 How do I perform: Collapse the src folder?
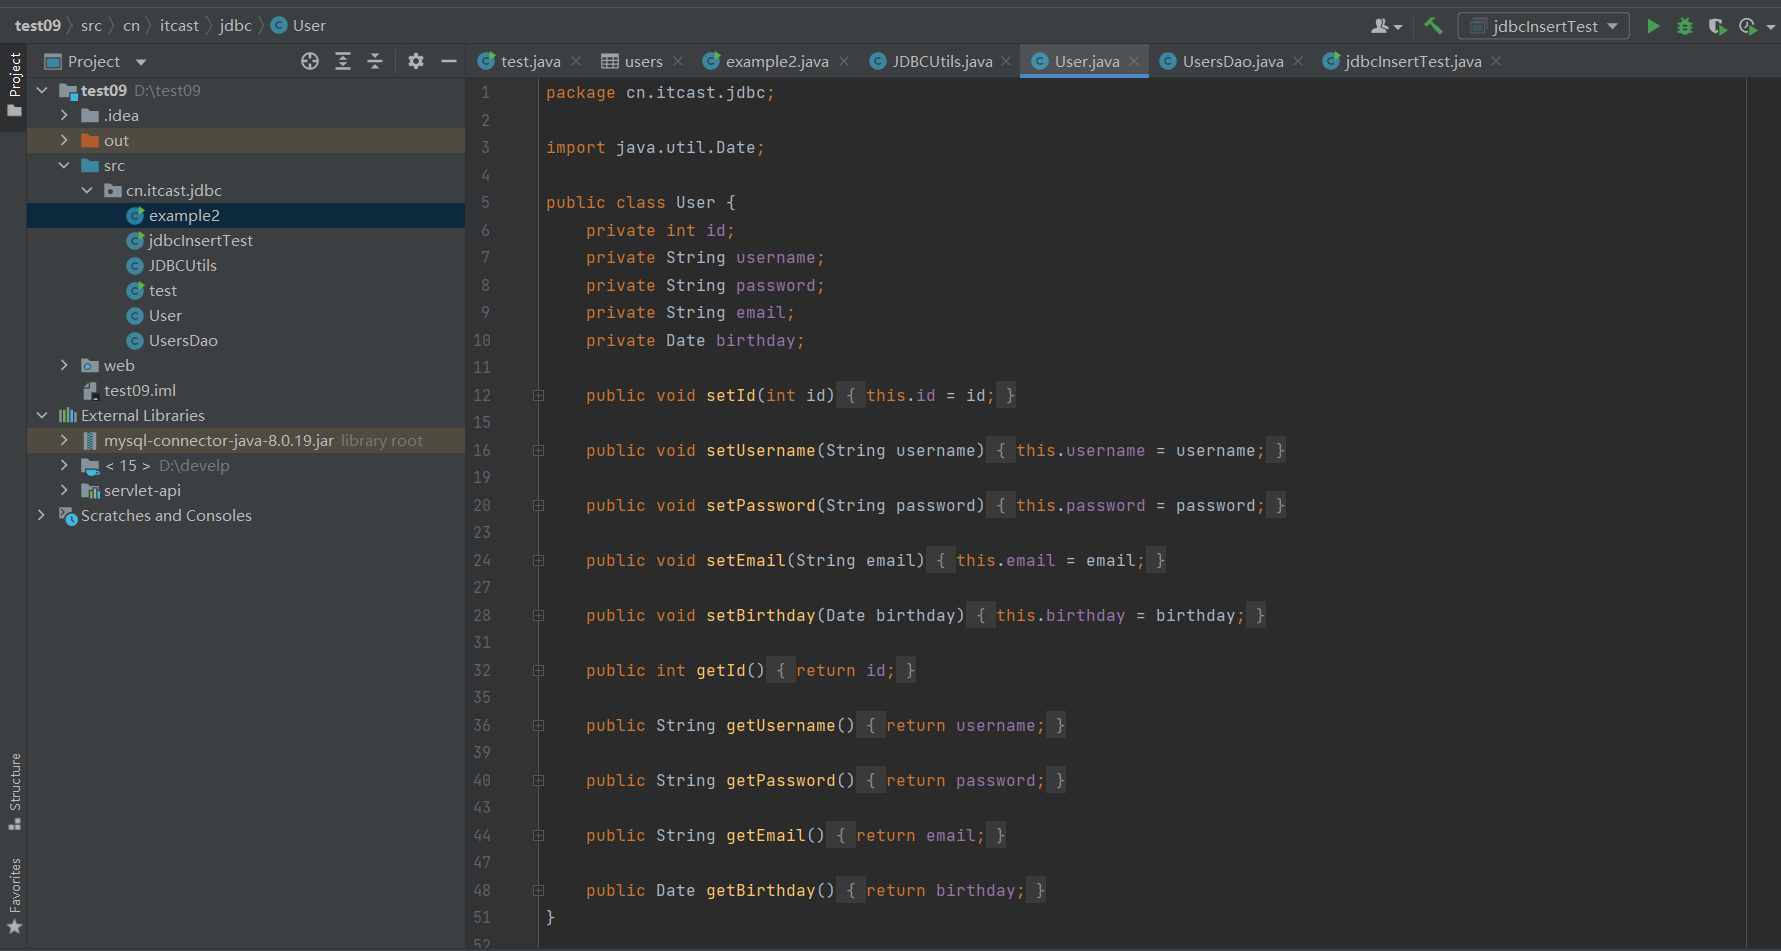[64, 165]
